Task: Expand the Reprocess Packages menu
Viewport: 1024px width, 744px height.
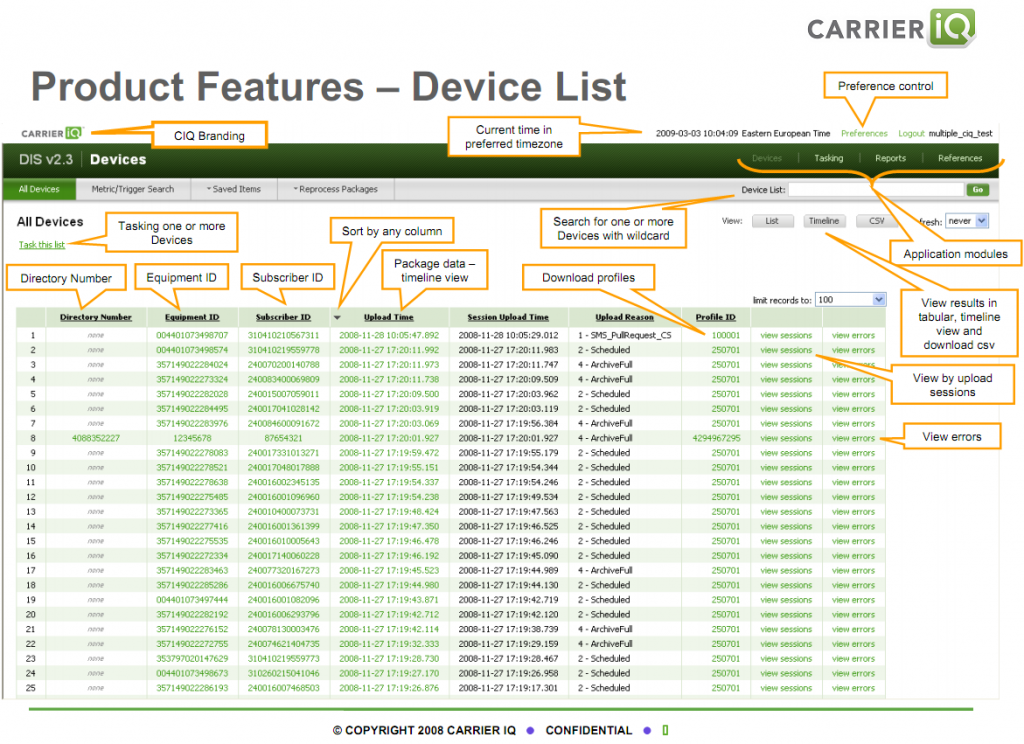Action: 335,189
